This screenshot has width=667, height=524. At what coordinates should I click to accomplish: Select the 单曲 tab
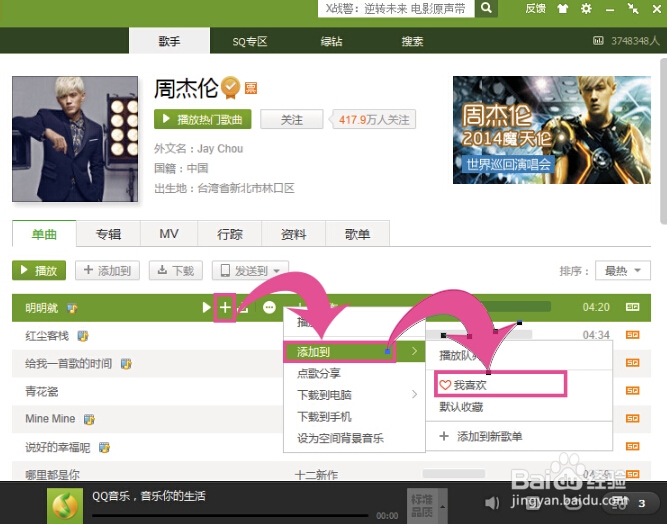click(44, 234)
